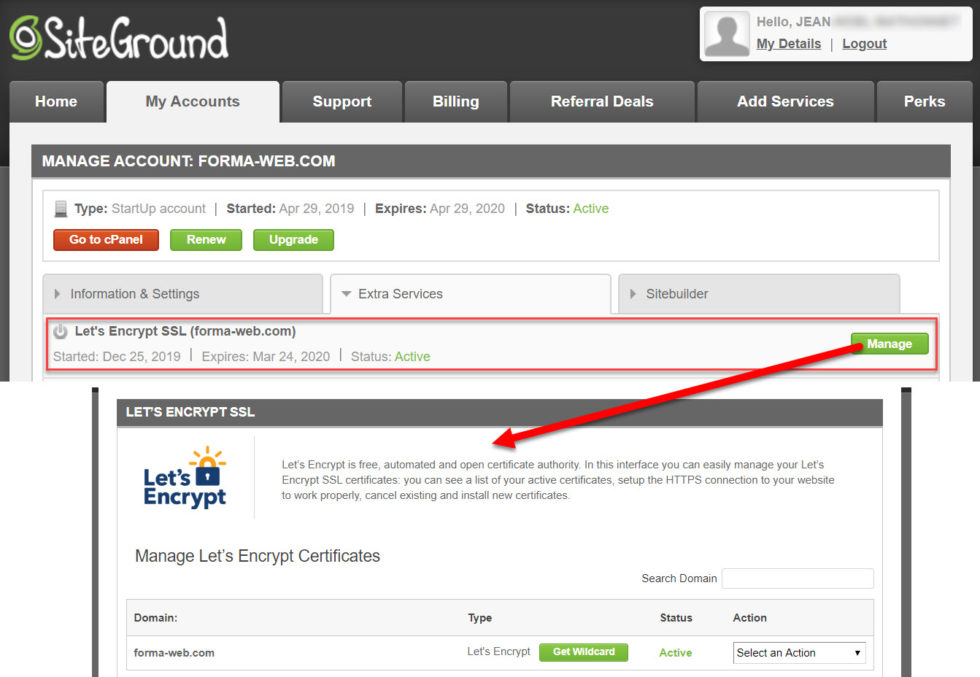Collapse the Extra Services section
980x677 pixels.
470,294
